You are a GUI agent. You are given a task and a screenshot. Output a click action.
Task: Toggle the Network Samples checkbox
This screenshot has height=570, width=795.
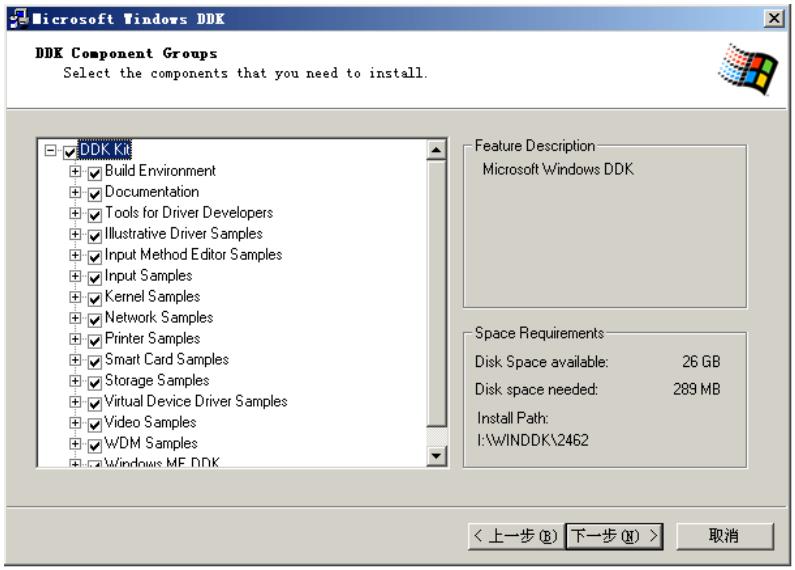95,319
